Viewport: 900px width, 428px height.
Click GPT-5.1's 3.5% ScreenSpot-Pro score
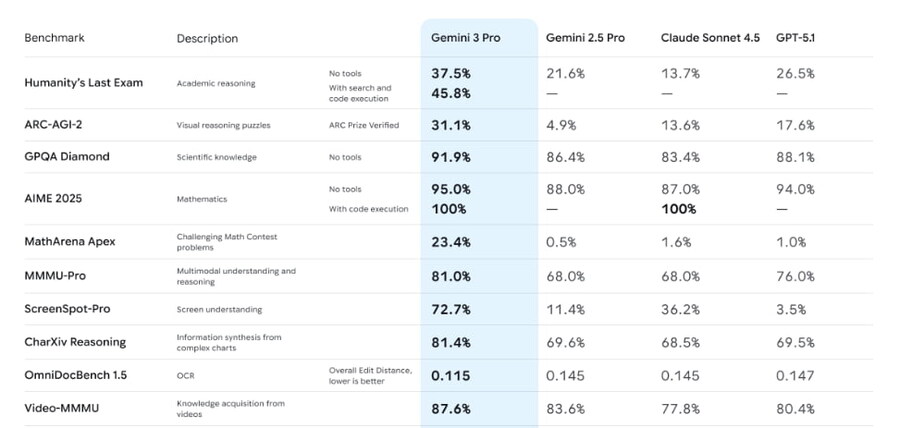[x=791, y=309]
